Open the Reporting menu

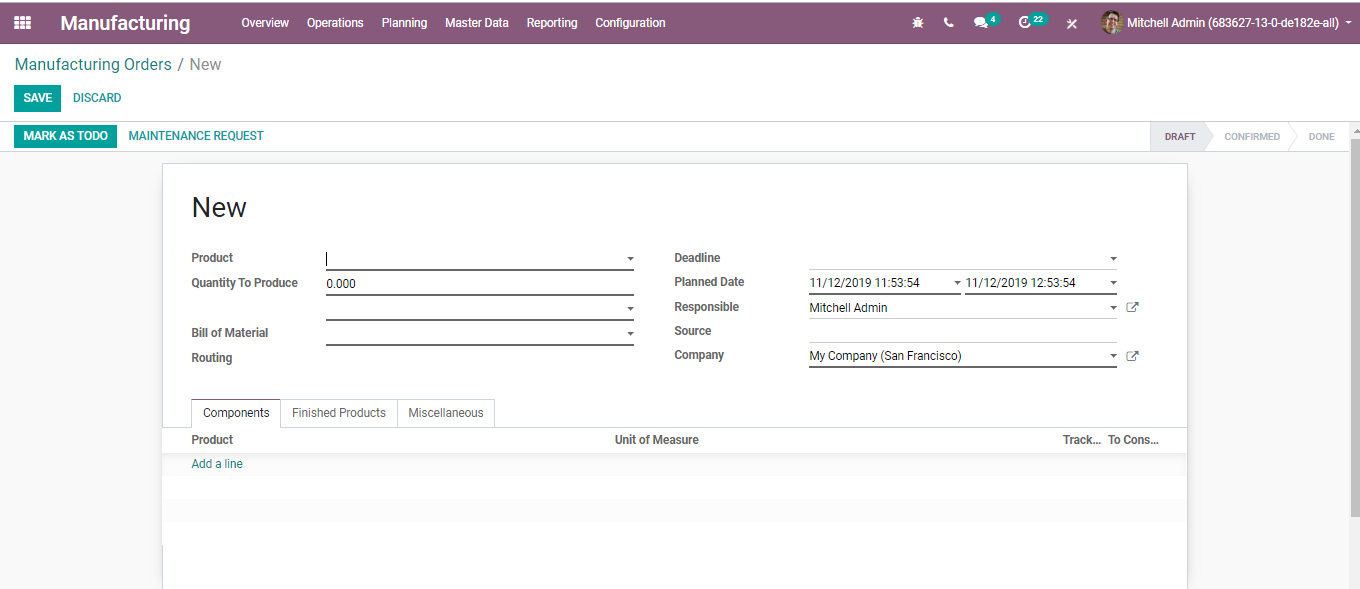[552, 23]
